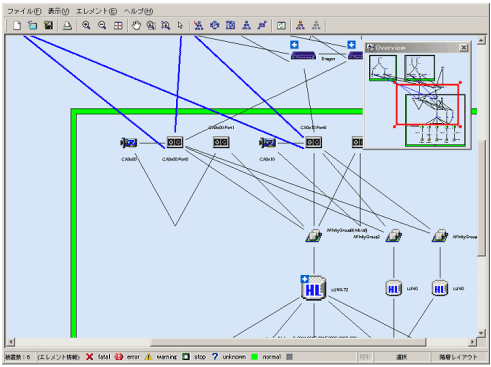Click the zoom in magnifier icon
The height and width of the screenshot is (367, 491).
(x=86, y=25)
